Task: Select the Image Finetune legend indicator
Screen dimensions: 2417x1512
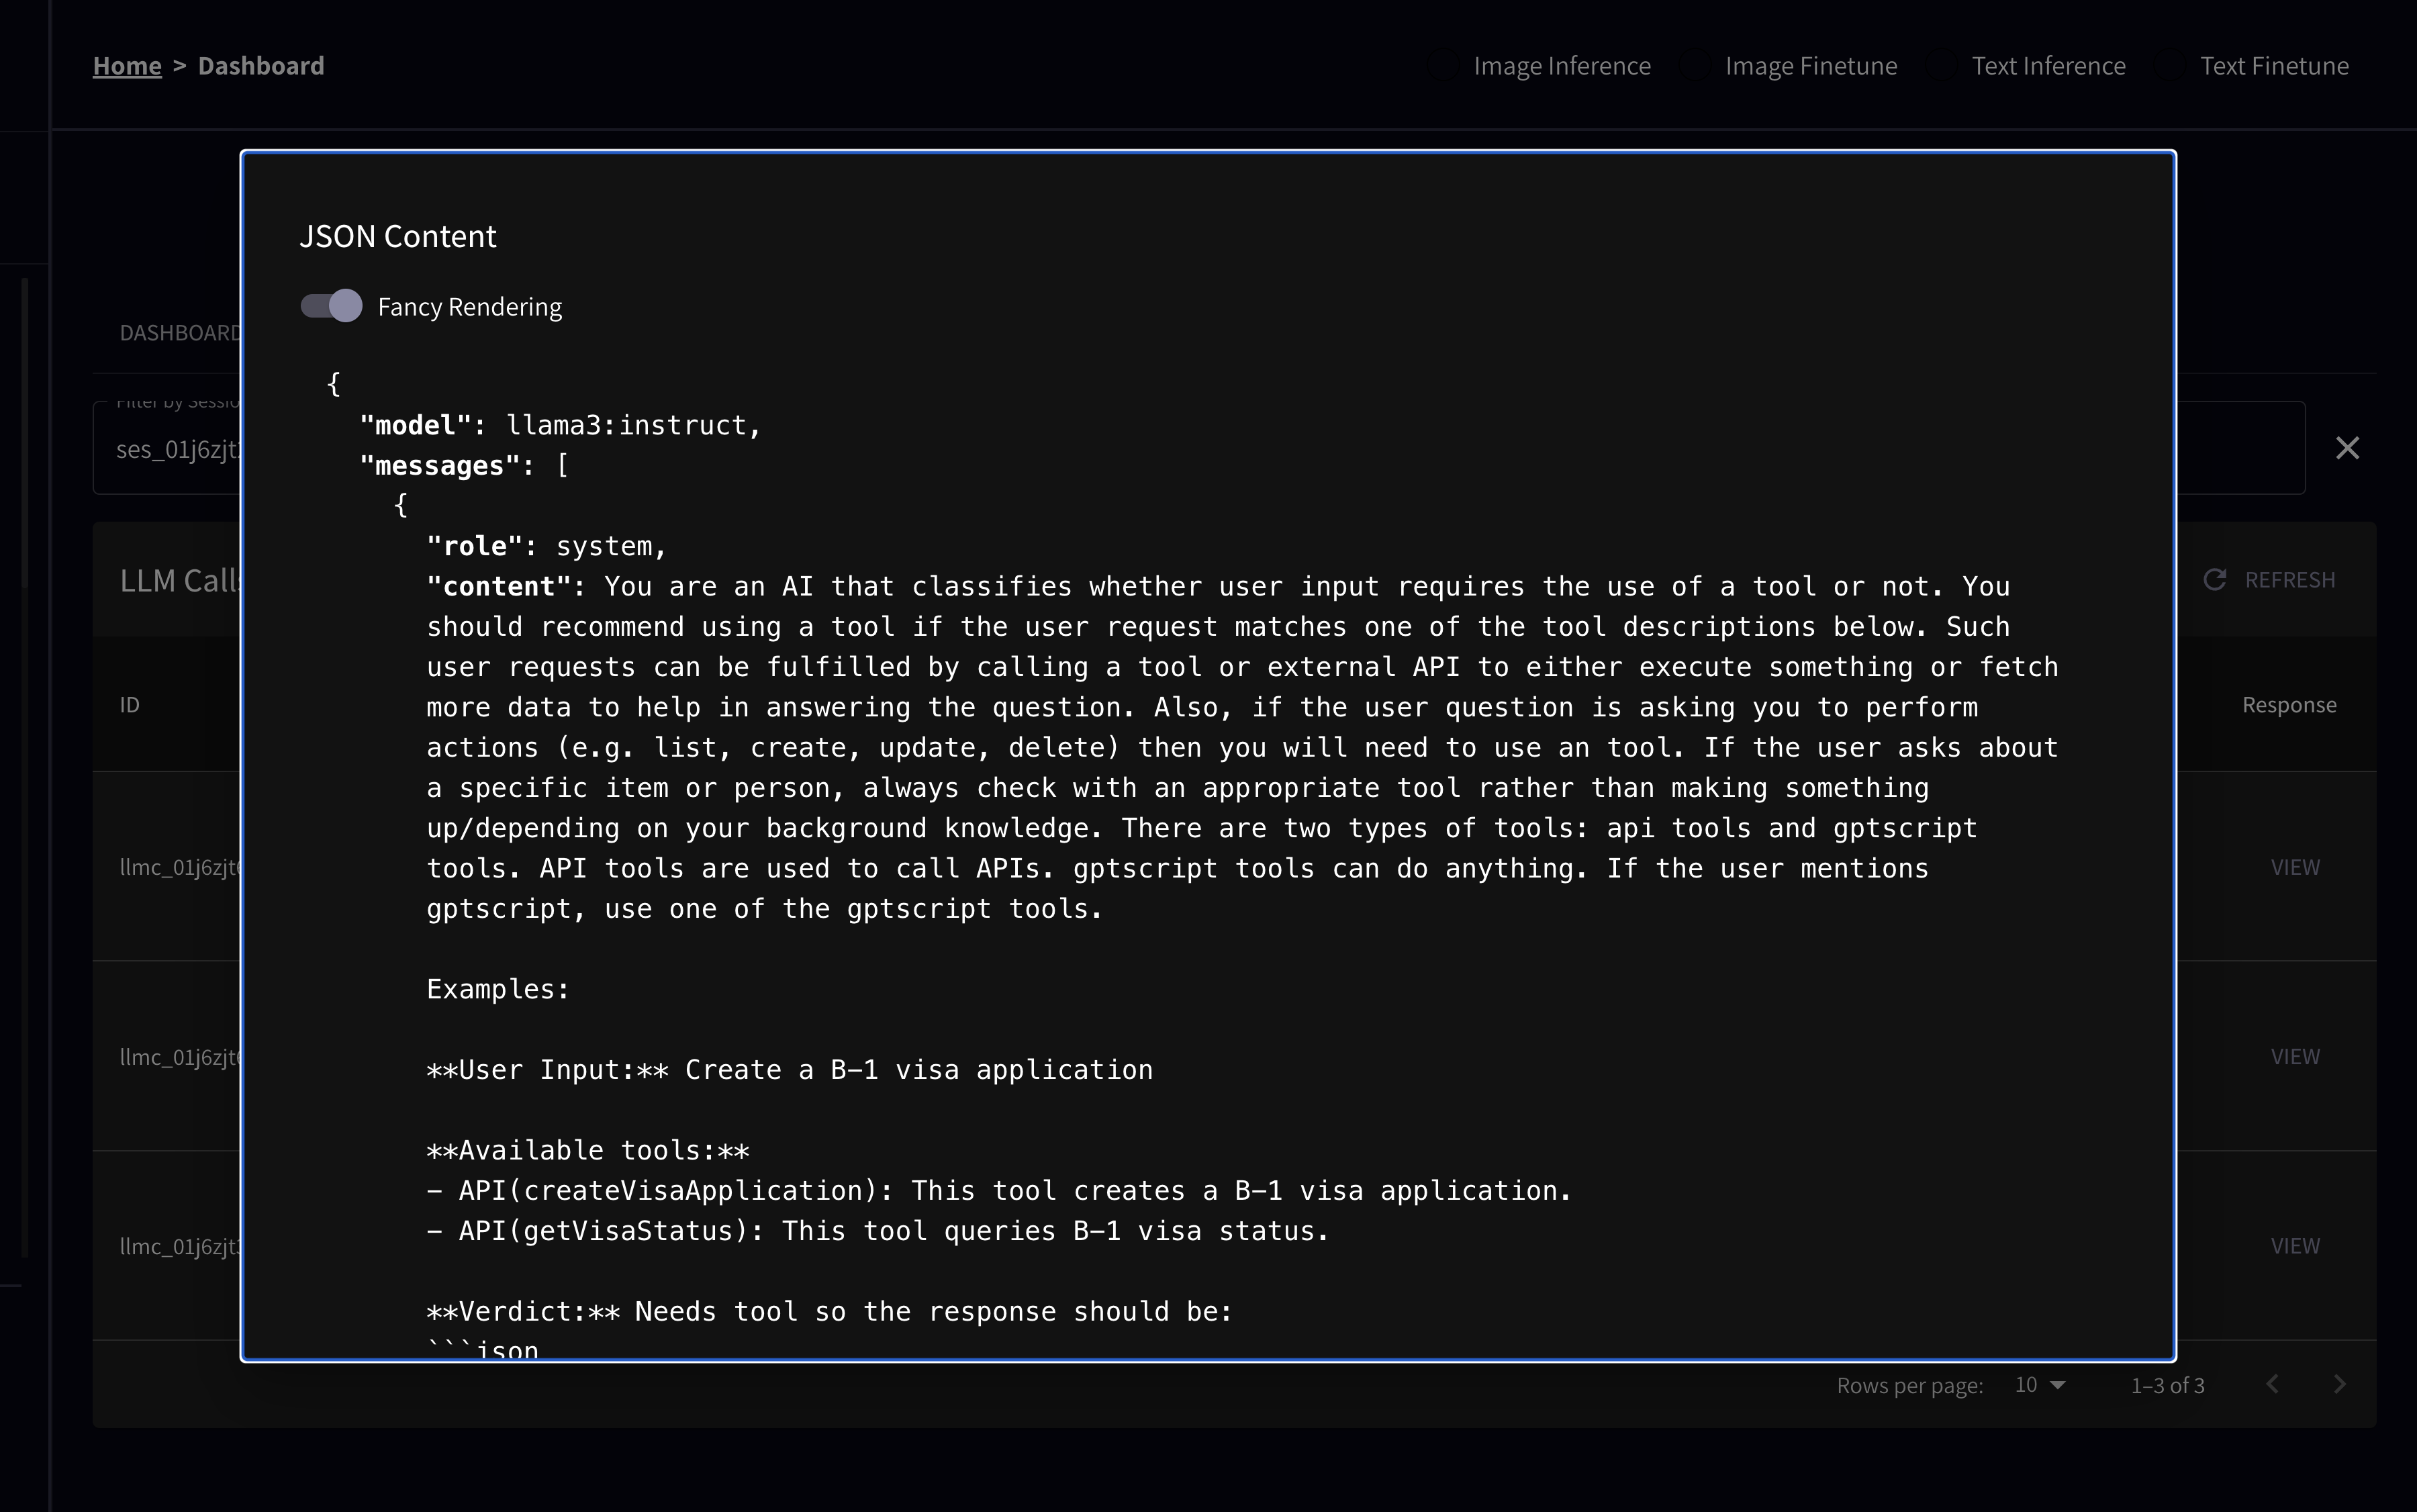Action: tap(1694, 66)
